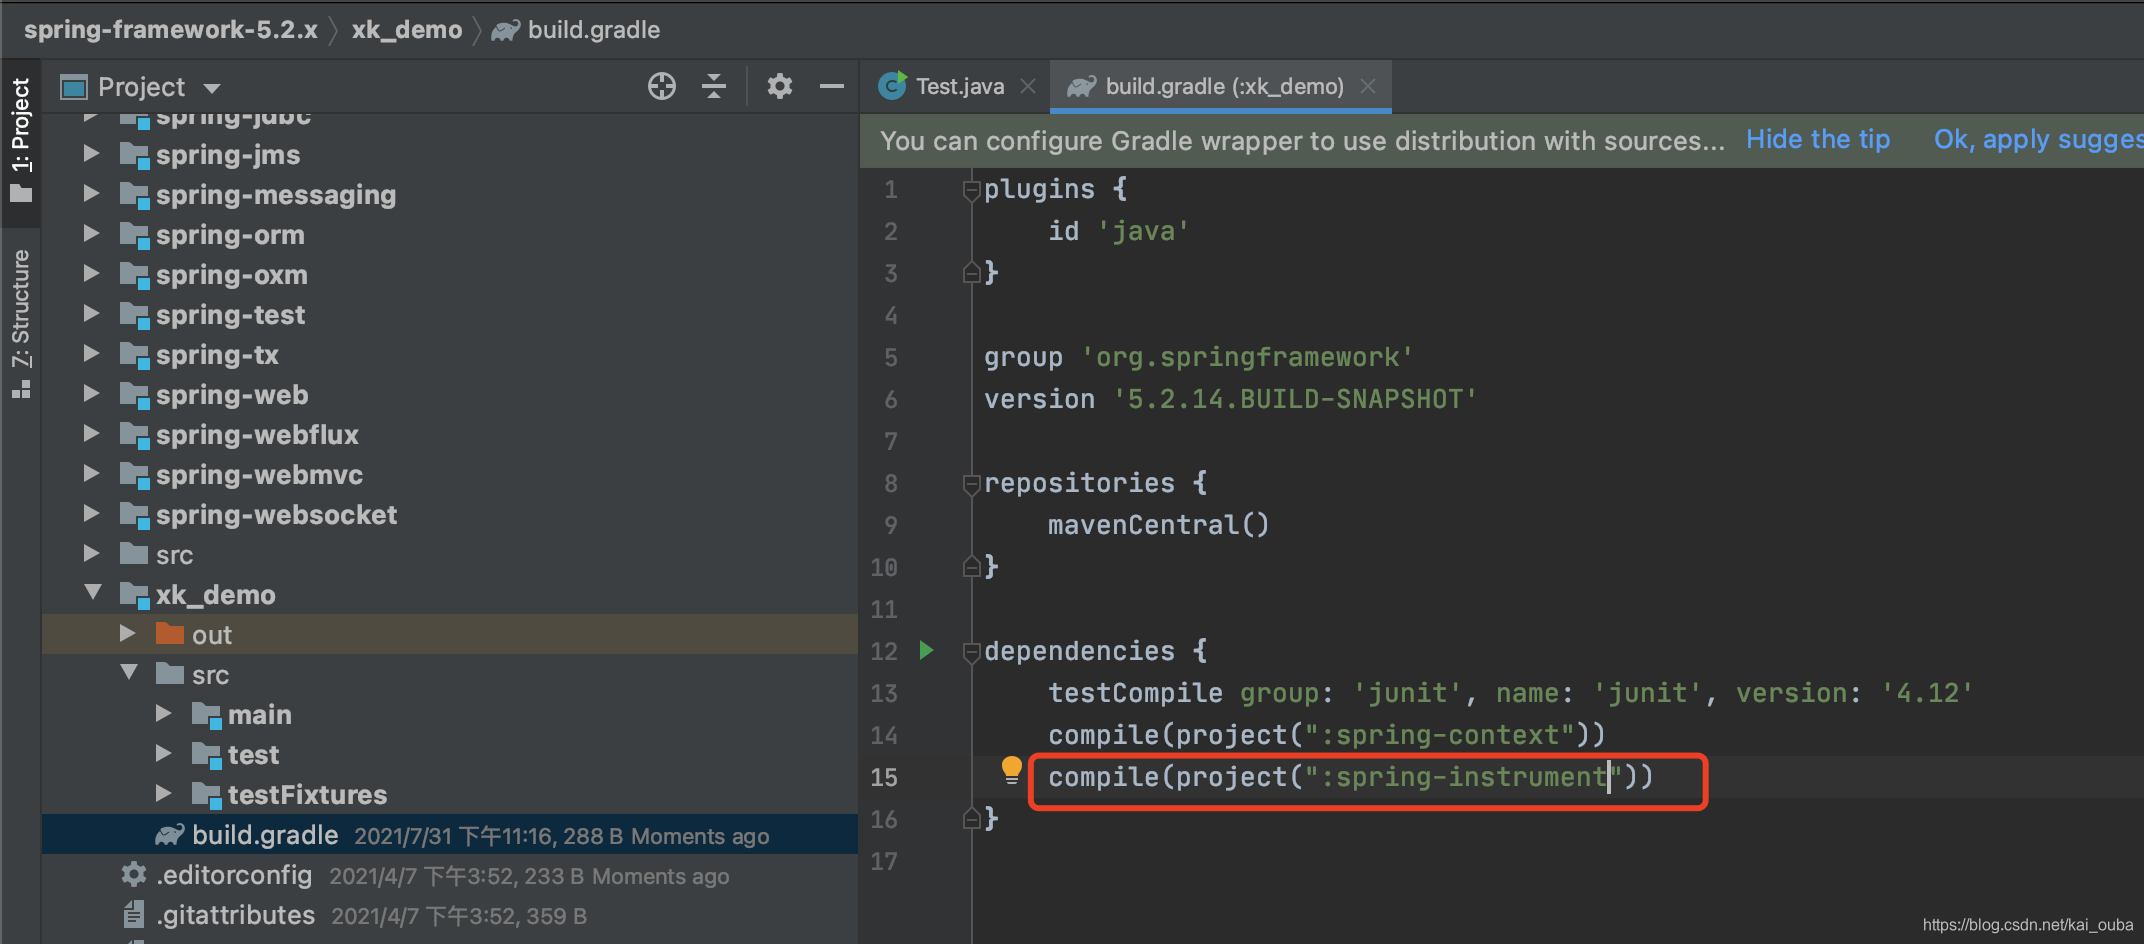This screenshot has height=944, width=2144.
Task: Expand the spring-orm module
Action: 91,234
